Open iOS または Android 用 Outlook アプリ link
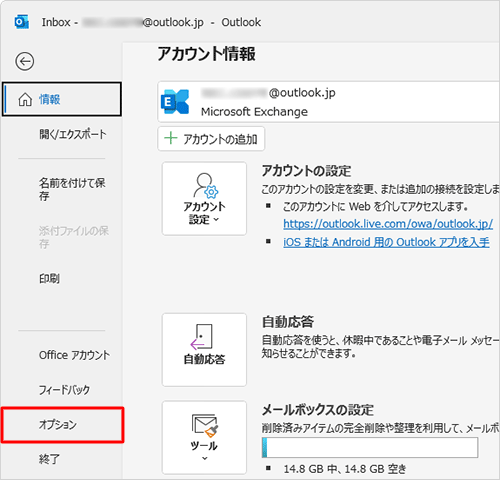The width and height of the screenshot is (500, 480). click(x=386, y=242)
